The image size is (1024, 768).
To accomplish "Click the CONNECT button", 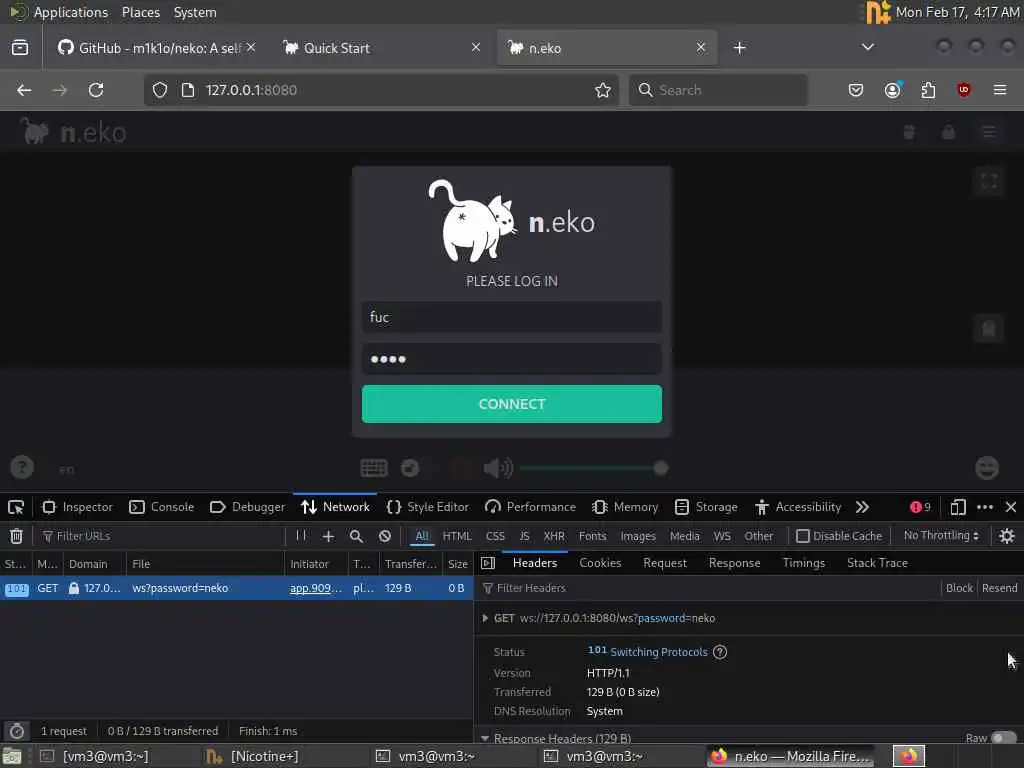I will click(x=511, y=404).
